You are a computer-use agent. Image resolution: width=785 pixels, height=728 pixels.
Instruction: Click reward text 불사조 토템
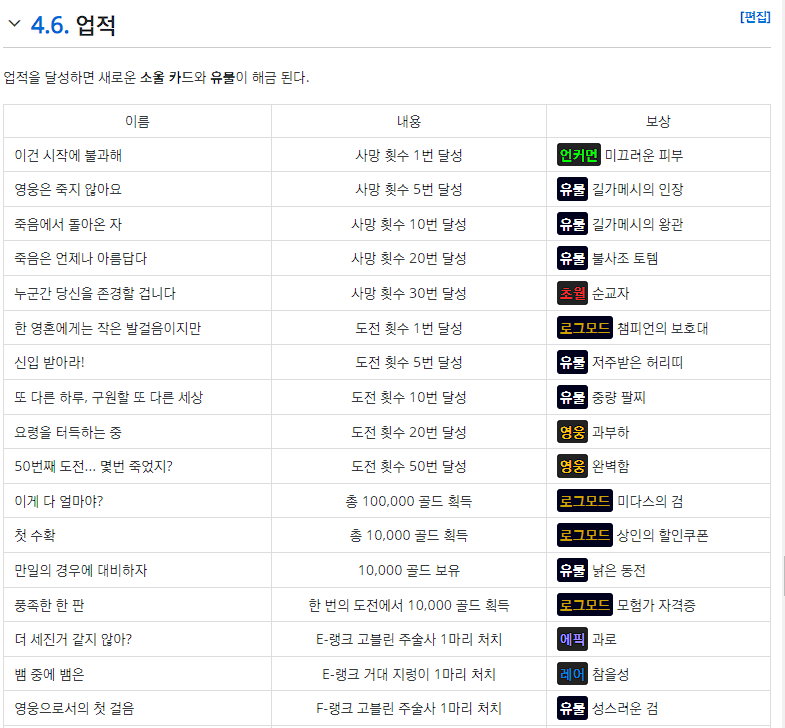pyautogui.click(x=625, y=258)
